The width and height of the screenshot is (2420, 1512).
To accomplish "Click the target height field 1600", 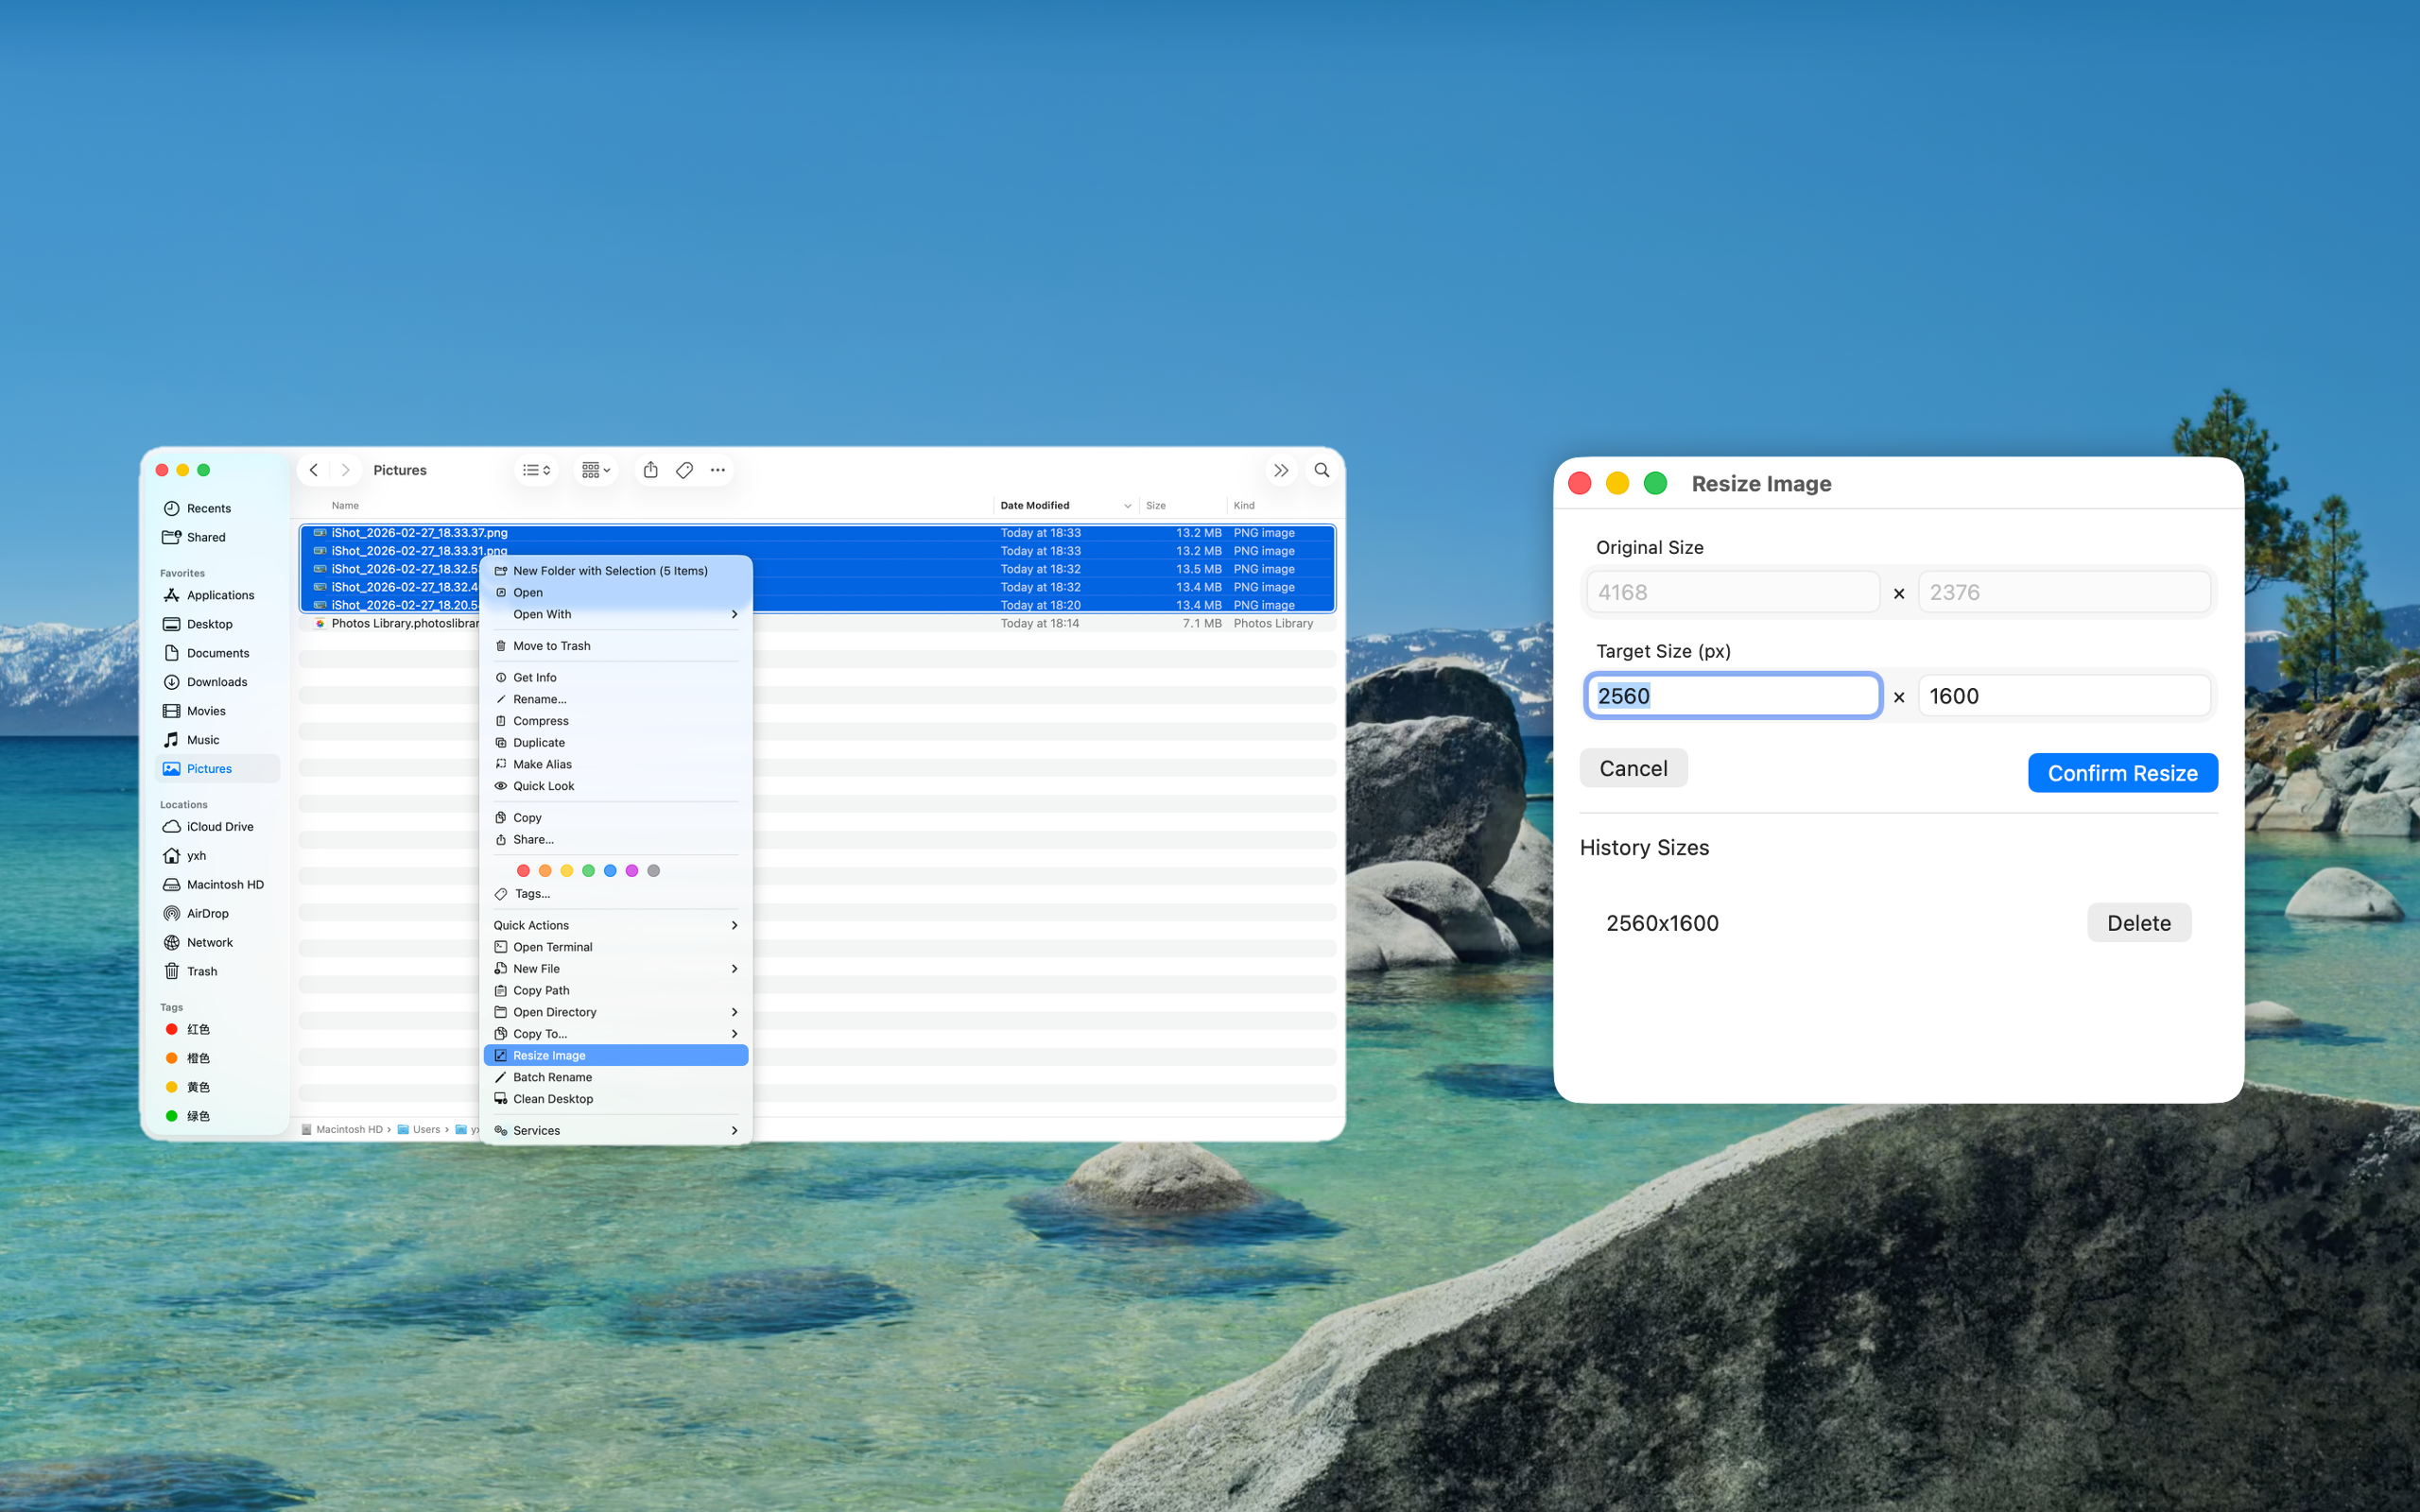I will click(2064, 696).
